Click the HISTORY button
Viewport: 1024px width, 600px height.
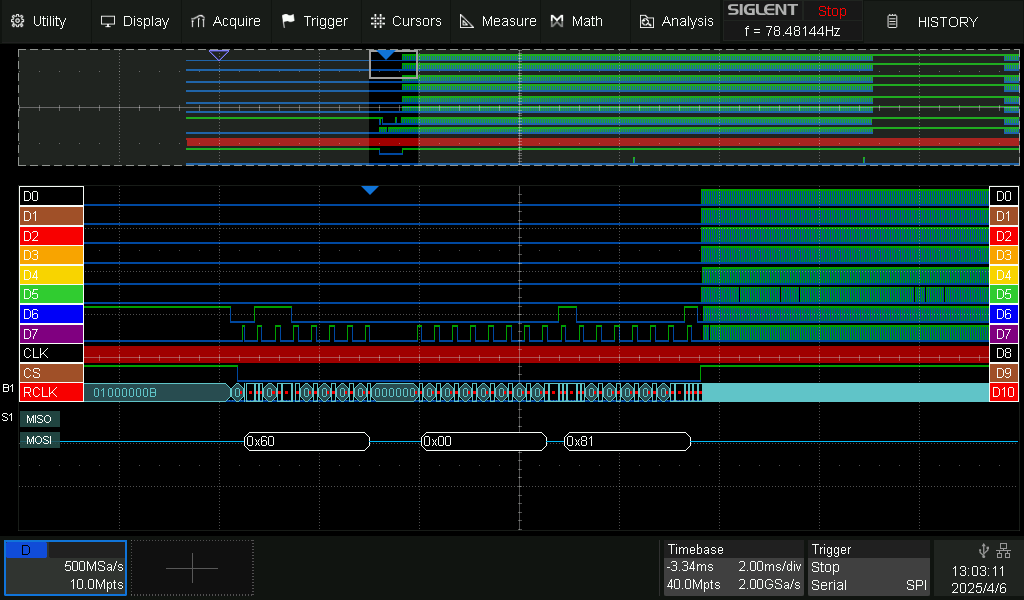[x=933, y=21]
